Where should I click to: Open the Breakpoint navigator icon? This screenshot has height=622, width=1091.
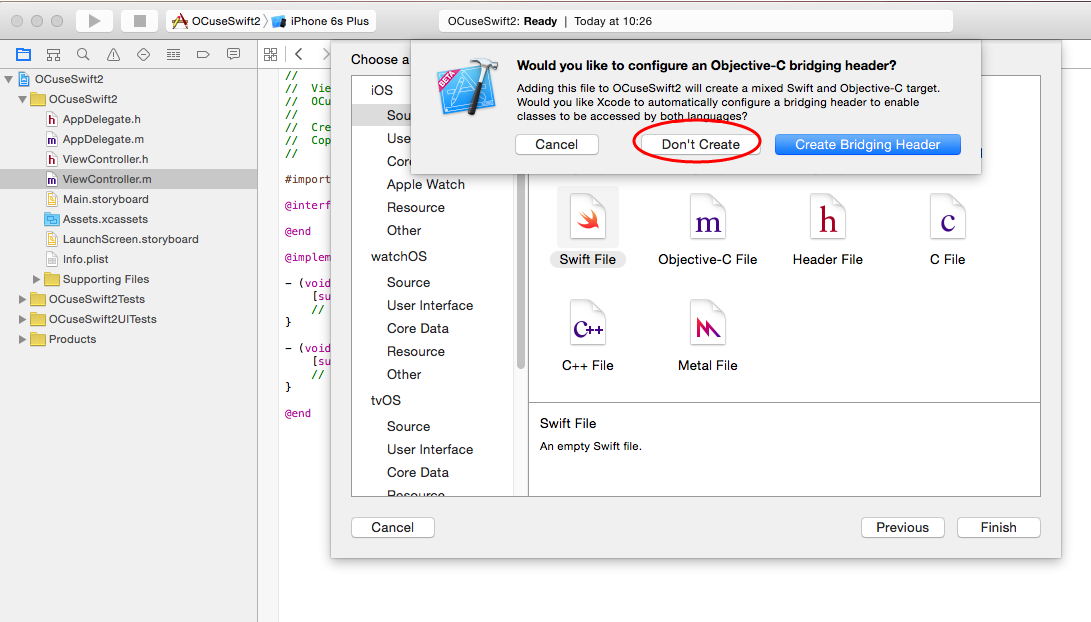[x=203, y=54]
